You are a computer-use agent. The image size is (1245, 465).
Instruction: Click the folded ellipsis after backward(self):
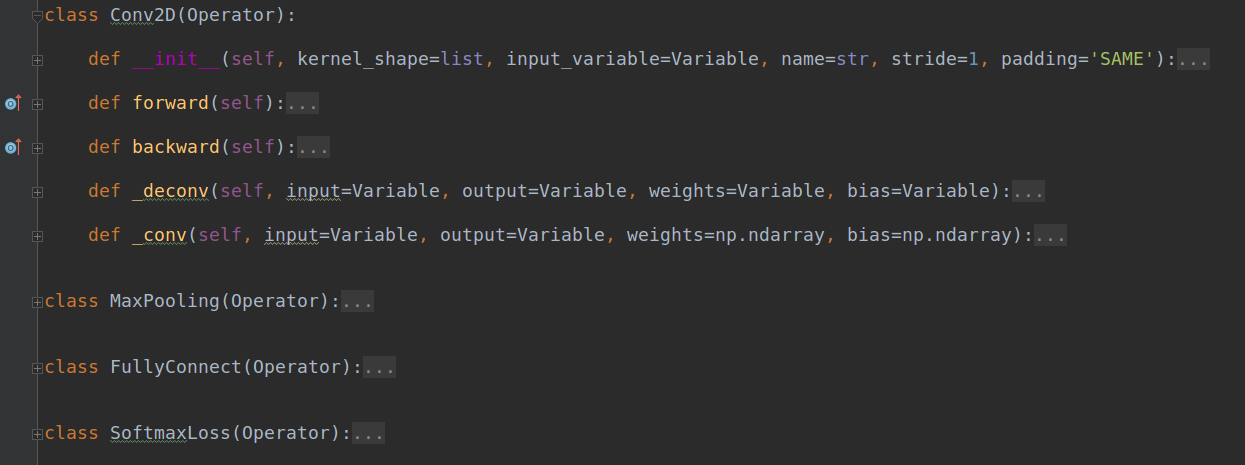(x=313, y=147)
